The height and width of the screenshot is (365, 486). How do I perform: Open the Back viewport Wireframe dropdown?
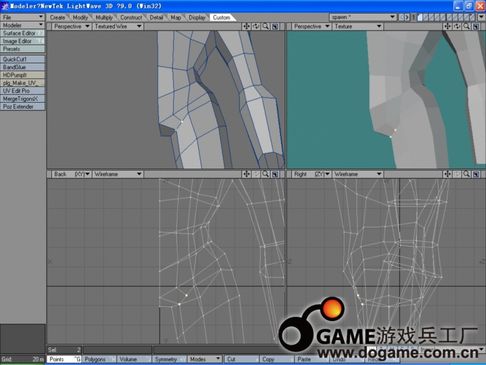click(x=118, y=174)
